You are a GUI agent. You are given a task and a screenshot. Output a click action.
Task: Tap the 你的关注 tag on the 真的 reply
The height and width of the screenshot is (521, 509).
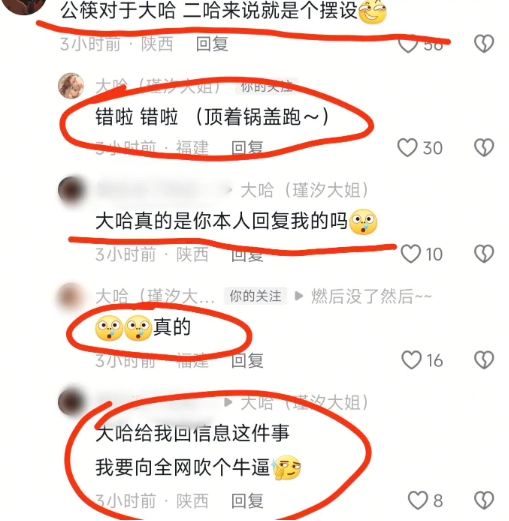click(x=255, y=296)
